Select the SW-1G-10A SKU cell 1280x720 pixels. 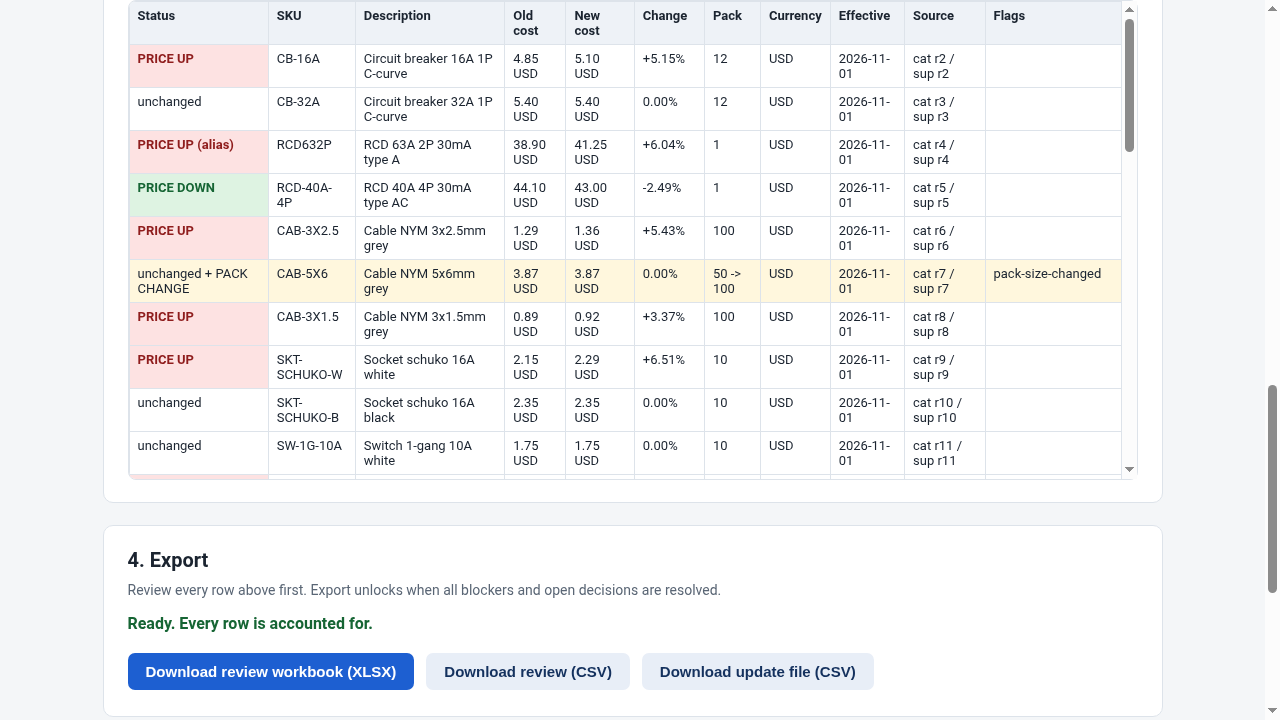pos(312,453)
